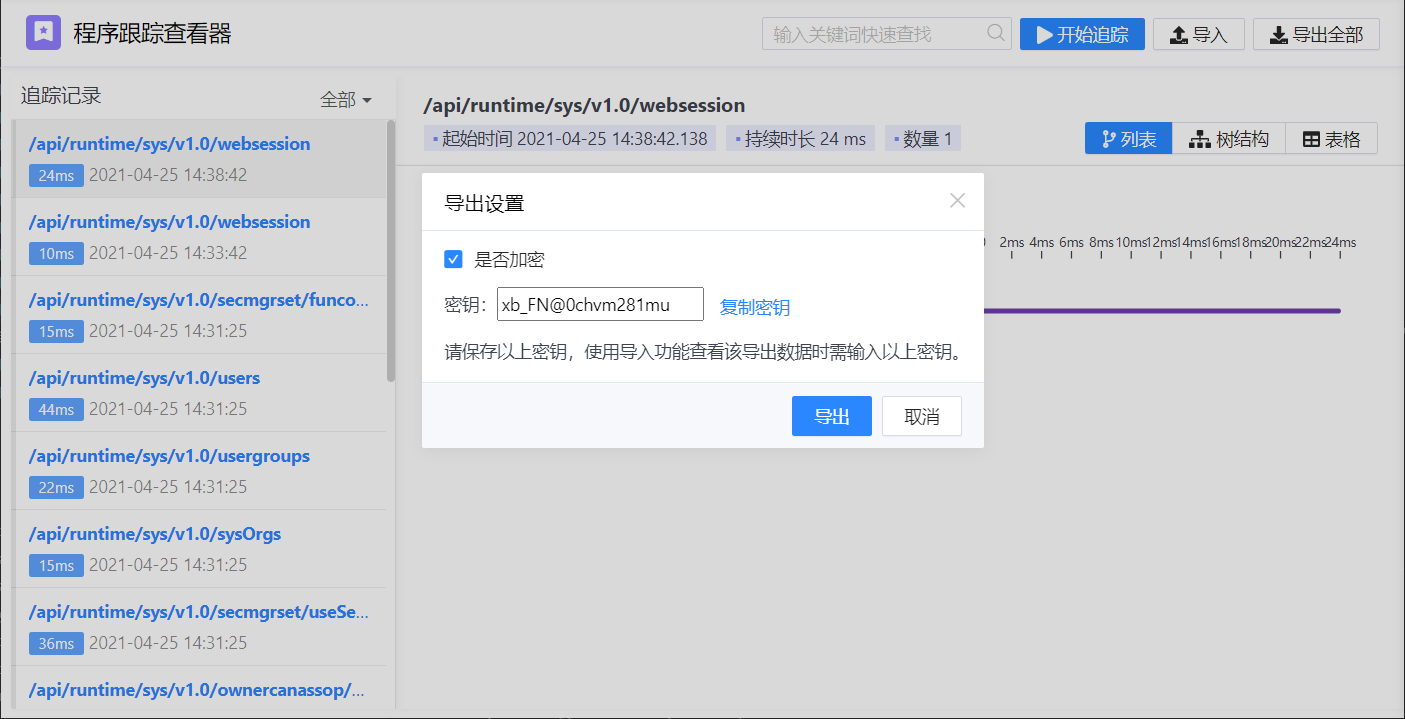Switch to the 表格 table view tab
Viewport: 1405px width, 719px height.
(x=1332, y=139)
